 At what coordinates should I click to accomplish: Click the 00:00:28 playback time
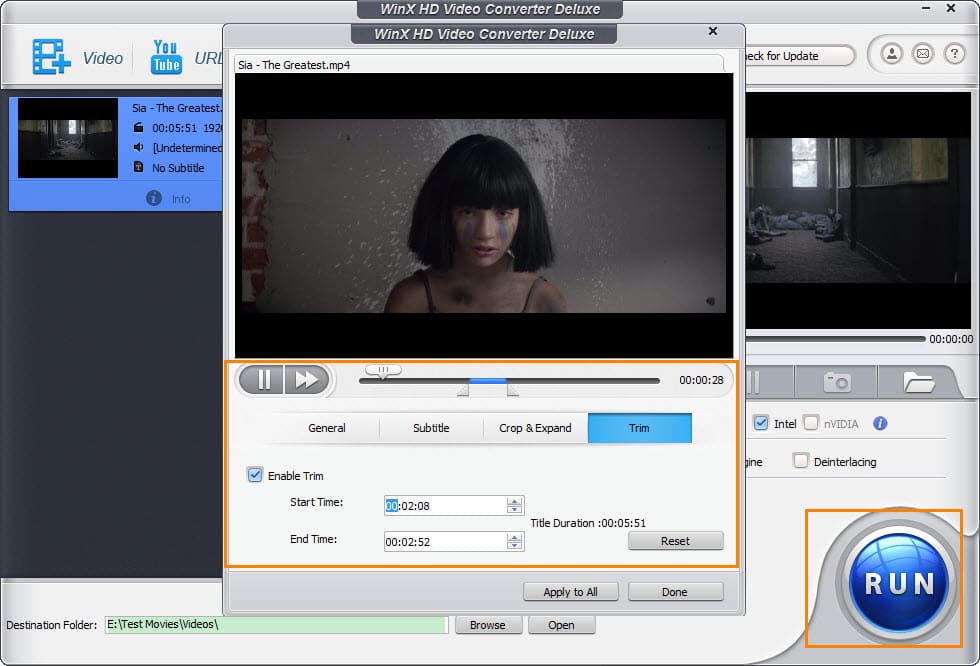(x=701, y=380)
